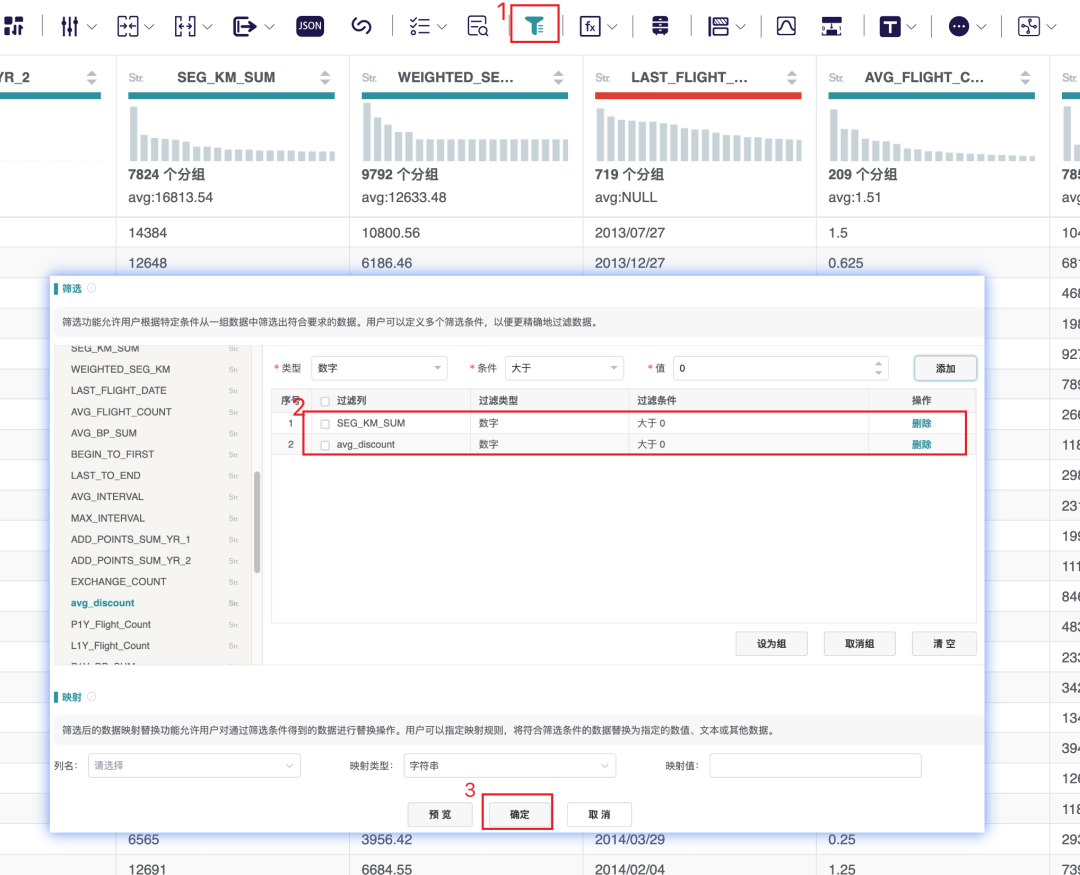Sort the SEG_KM_SUM column
This screenshot has height=875, width=1080.
click(x=325, y=77)
